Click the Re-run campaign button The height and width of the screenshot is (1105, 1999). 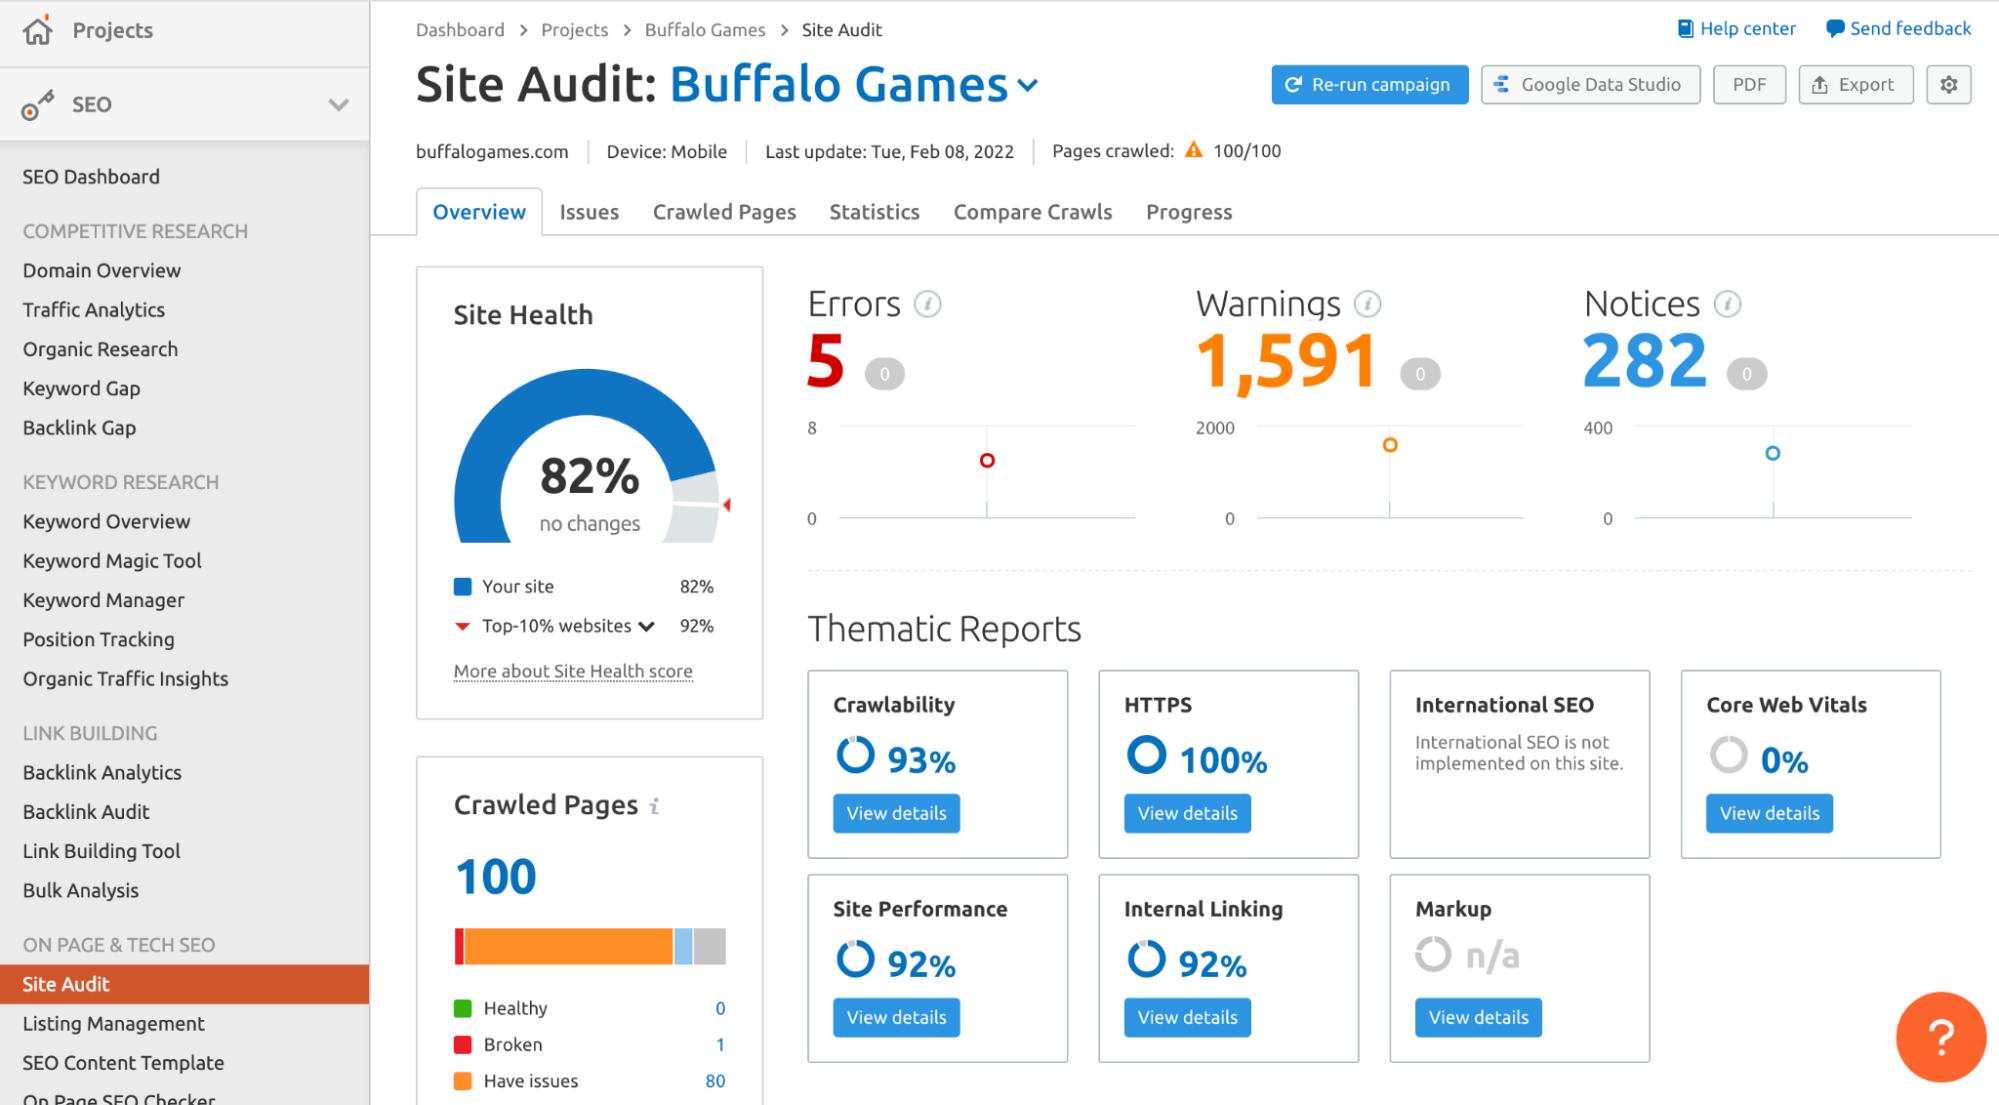[1369, 85]
